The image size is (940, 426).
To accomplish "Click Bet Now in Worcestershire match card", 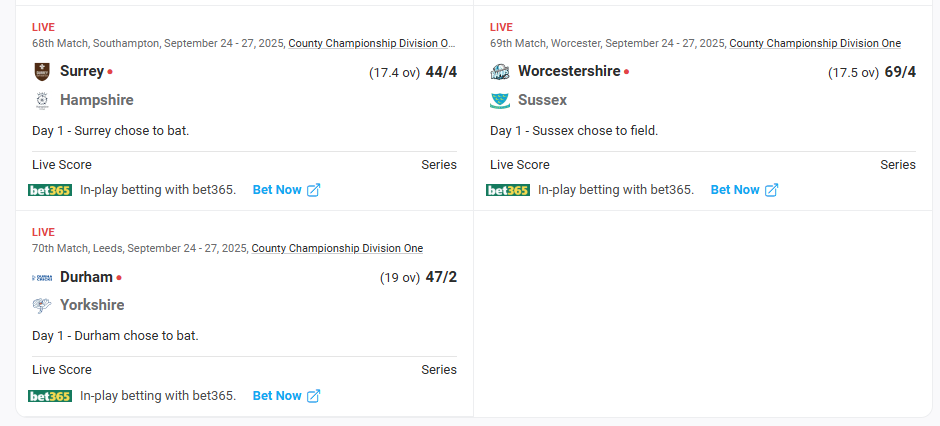I will pyautogui.click(x=735, y=190).
